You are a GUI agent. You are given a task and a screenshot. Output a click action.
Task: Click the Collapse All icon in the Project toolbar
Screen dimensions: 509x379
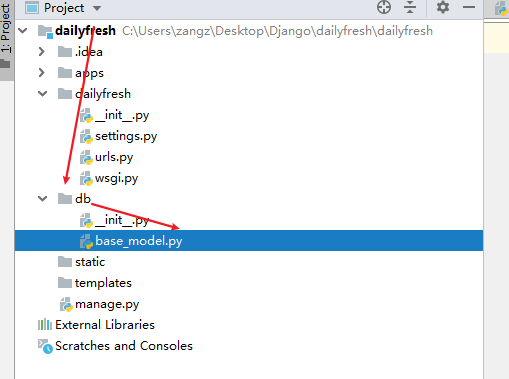pyautogui.click(x=410, y=7)
